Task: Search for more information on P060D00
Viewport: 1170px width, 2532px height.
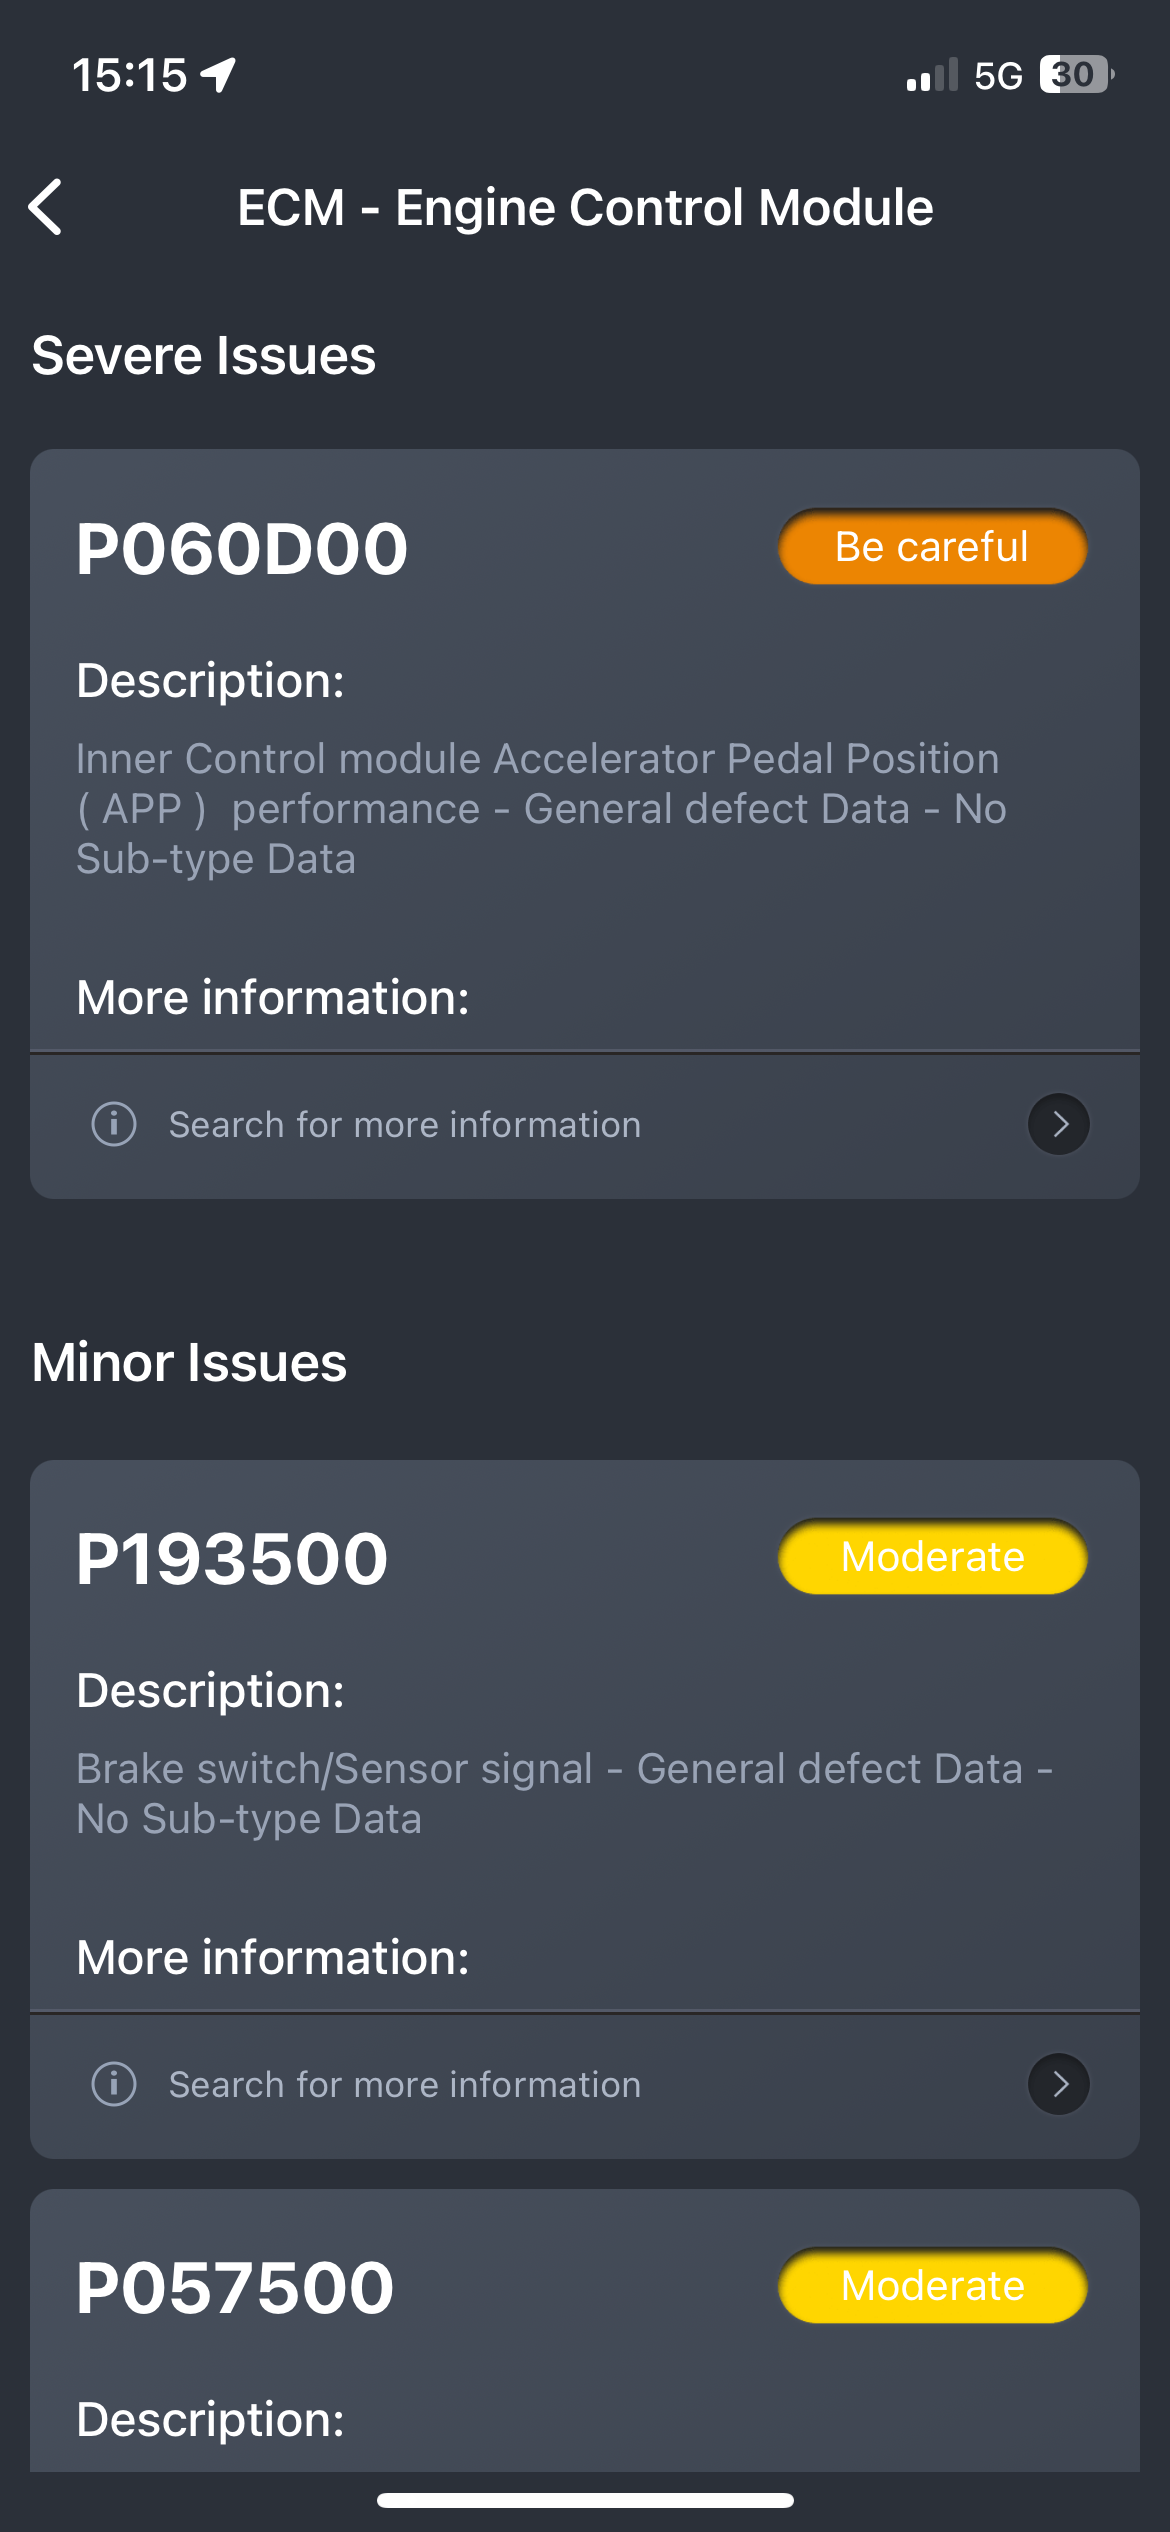Action: pos(404,1125)
